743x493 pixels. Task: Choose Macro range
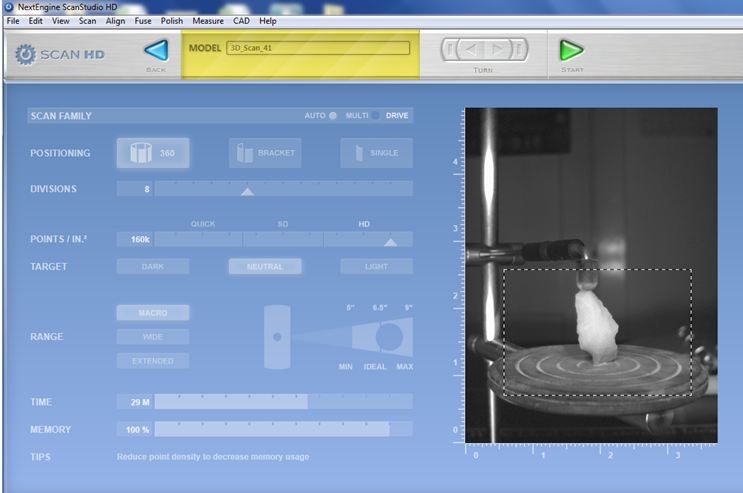(153, 313)
